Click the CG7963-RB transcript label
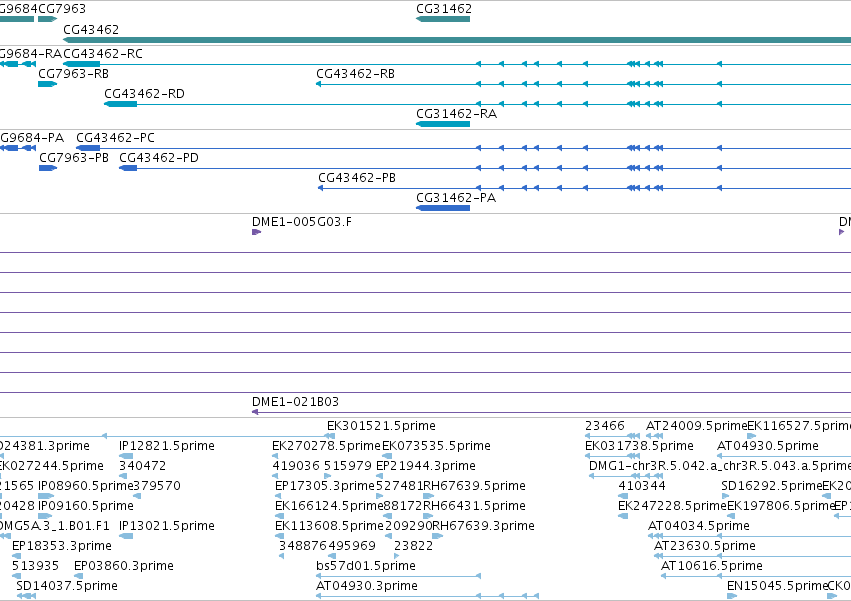This screenshot has width=851, height=601. (x=73, y=74)
